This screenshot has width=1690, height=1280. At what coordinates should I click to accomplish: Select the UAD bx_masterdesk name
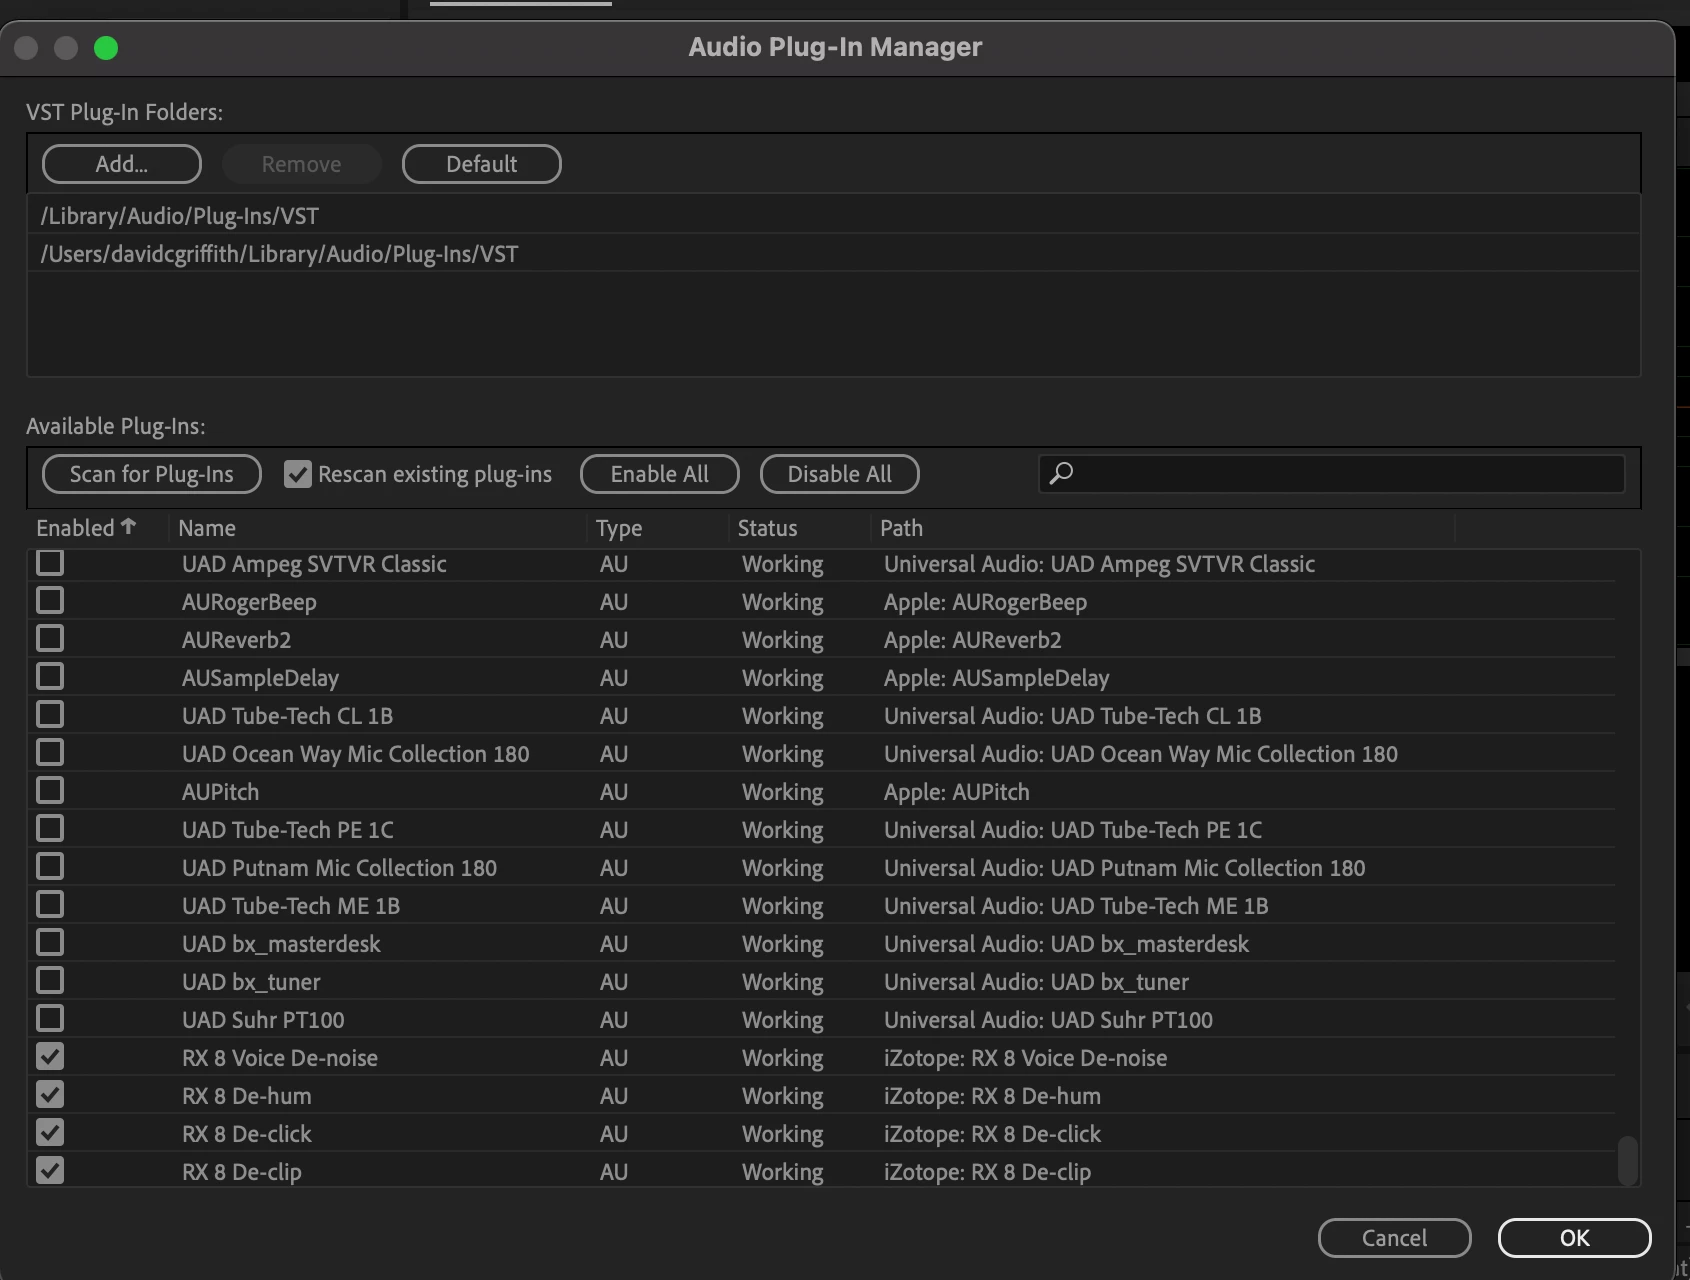[x=281, y=944]
